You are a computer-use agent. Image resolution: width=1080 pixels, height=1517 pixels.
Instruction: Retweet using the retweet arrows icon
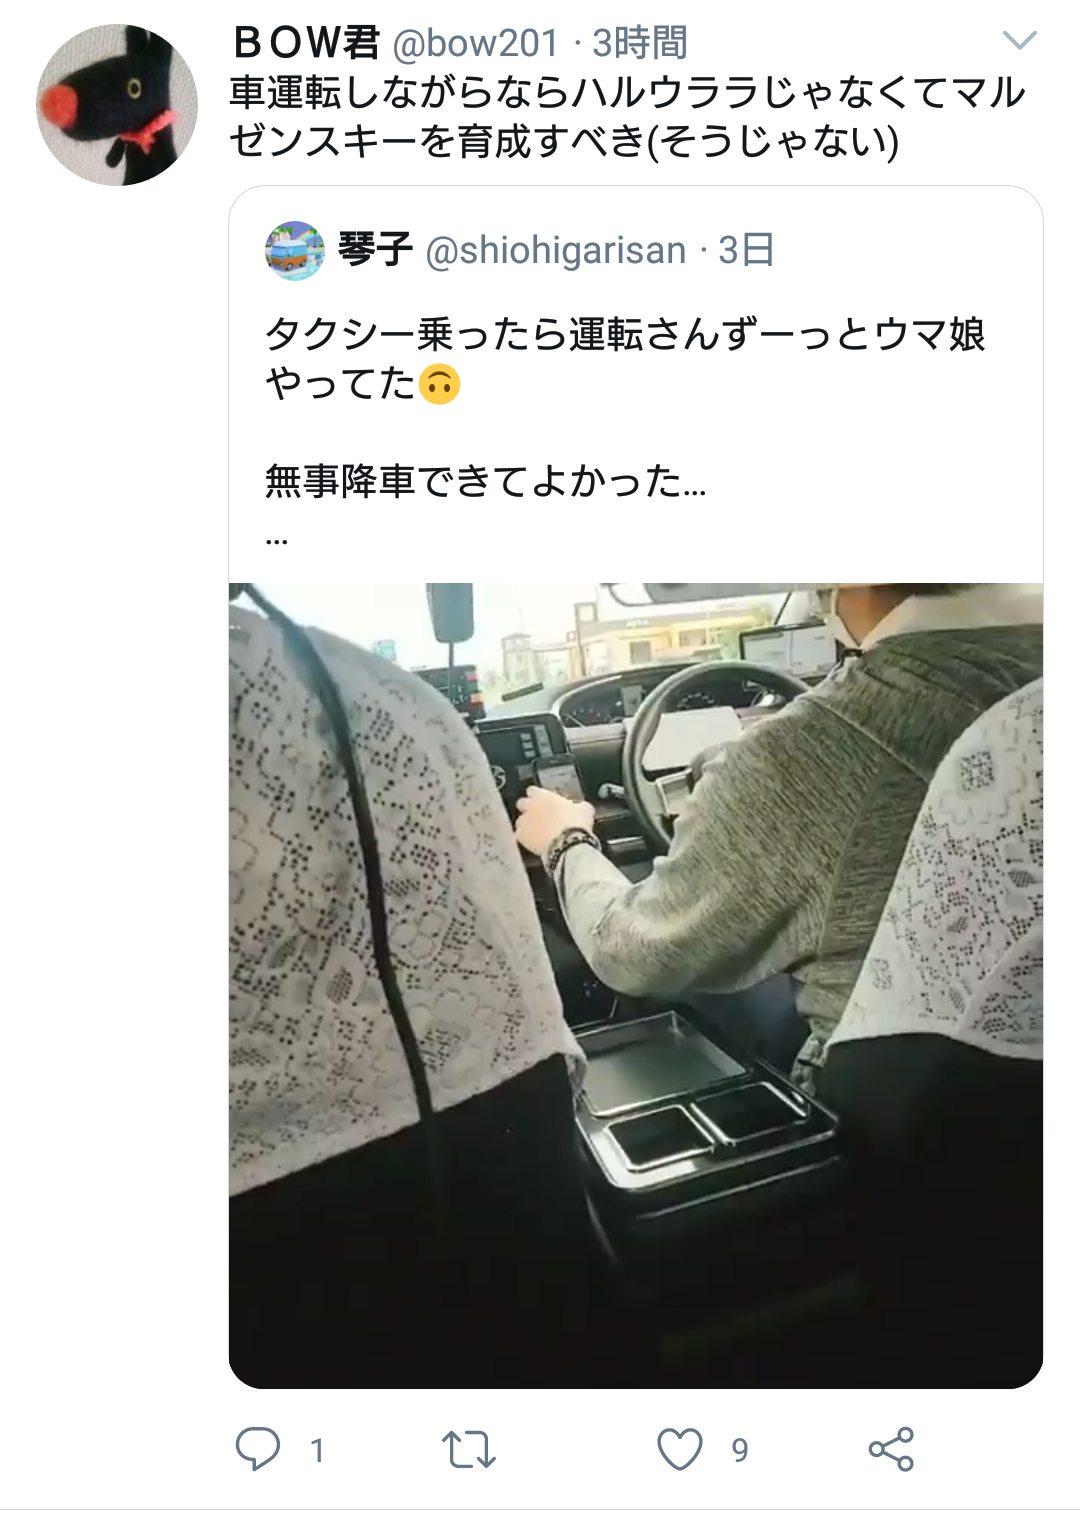point(469,1449)
